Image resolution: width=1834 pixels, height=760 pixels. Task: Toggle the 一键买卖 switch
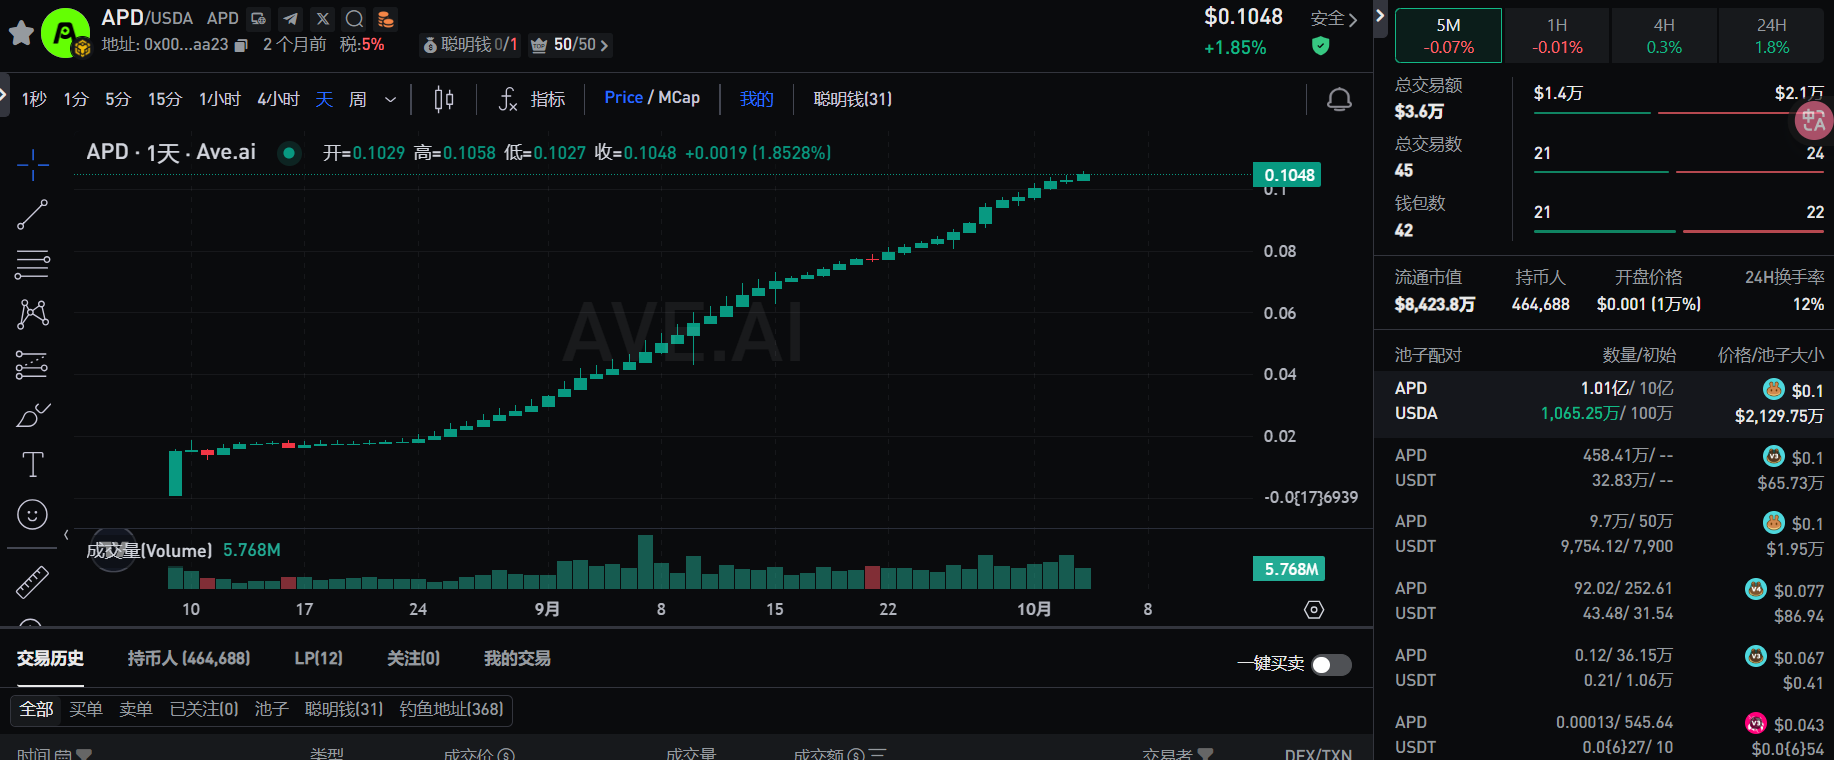[x=1331, y=665]
